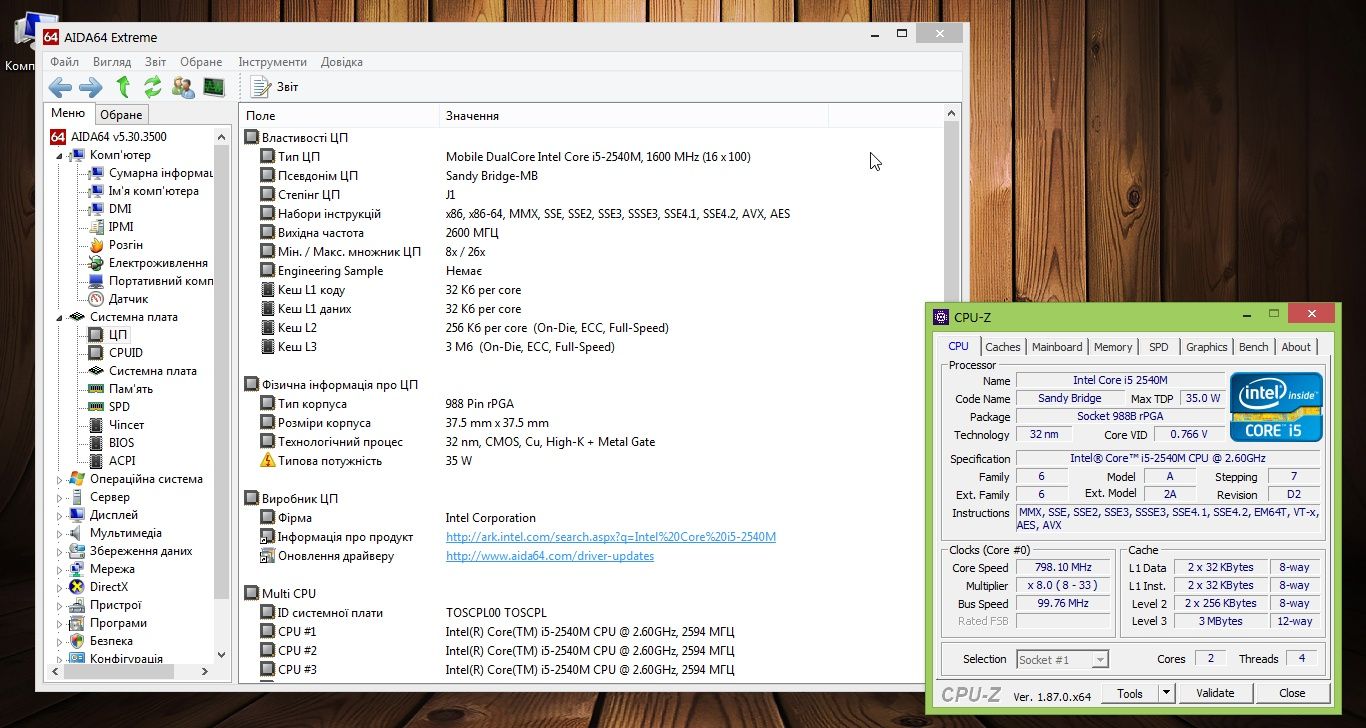Switch to Обране sidebar tab
1366x728 pixels.
coord(122,115)
